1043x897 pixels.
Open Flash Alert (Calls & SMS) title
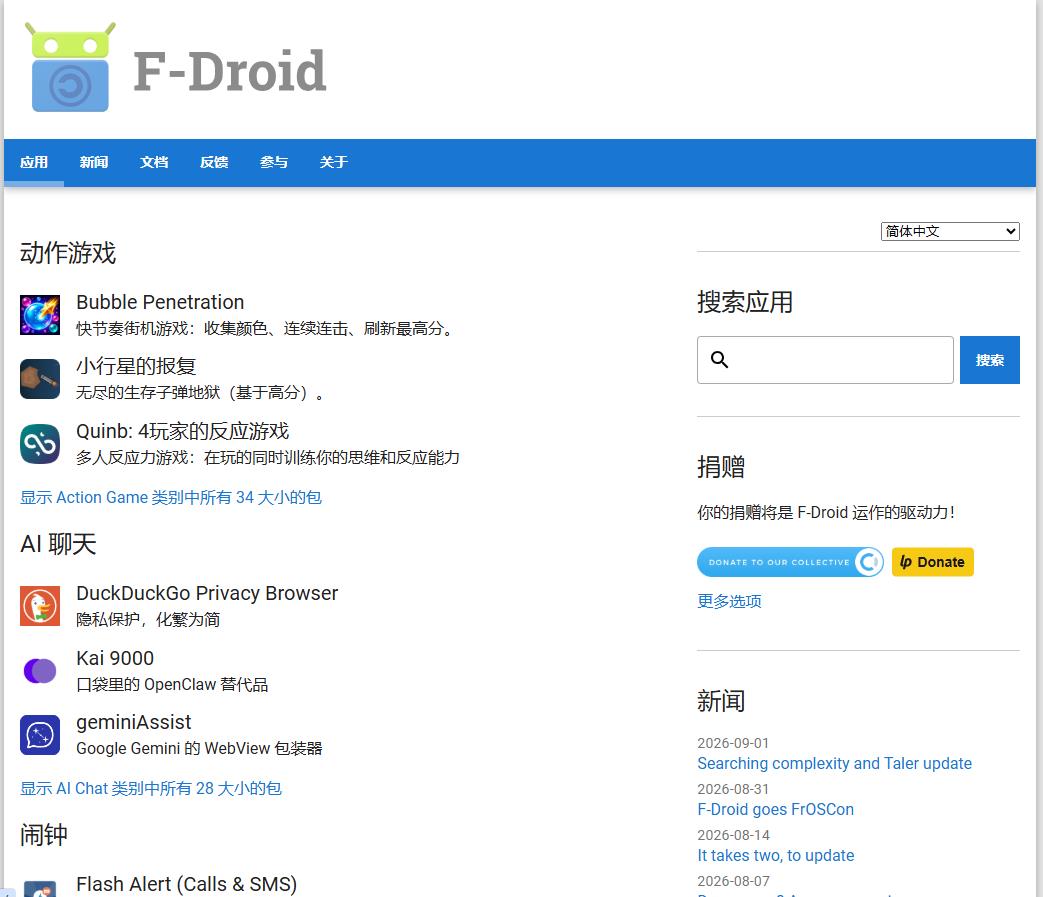click(x=186, y=884)
